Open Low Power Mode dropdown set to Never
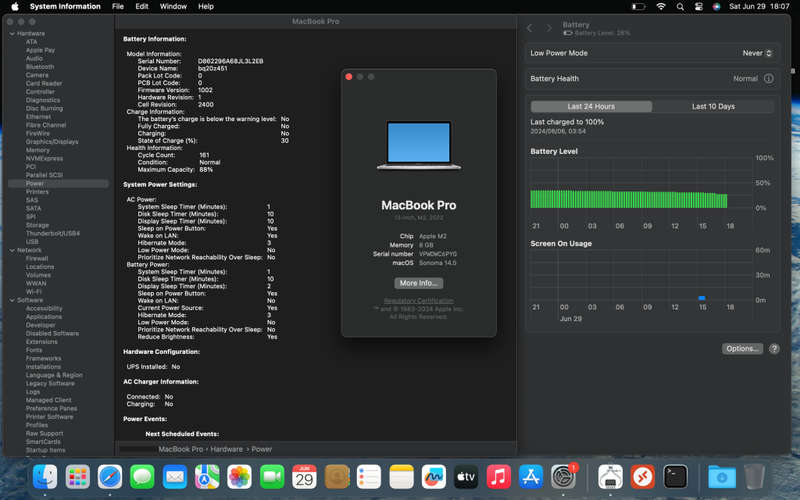This screenshot has height=500, width=800. pos(758,53)
